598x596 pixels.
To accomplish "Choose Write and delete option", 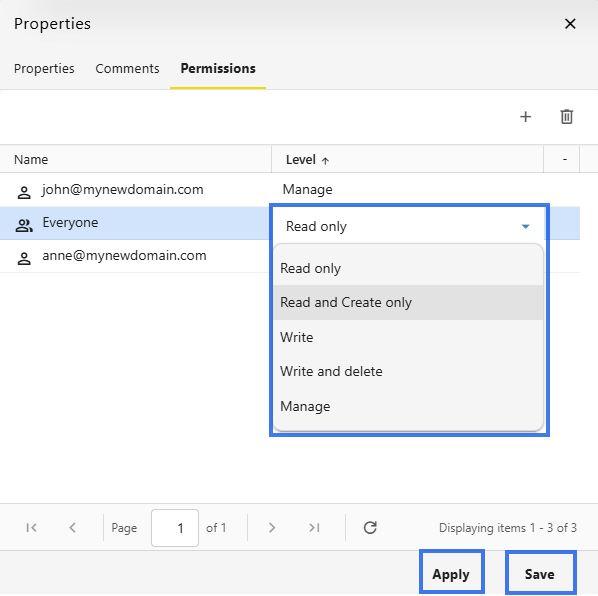I will [408, 371].
